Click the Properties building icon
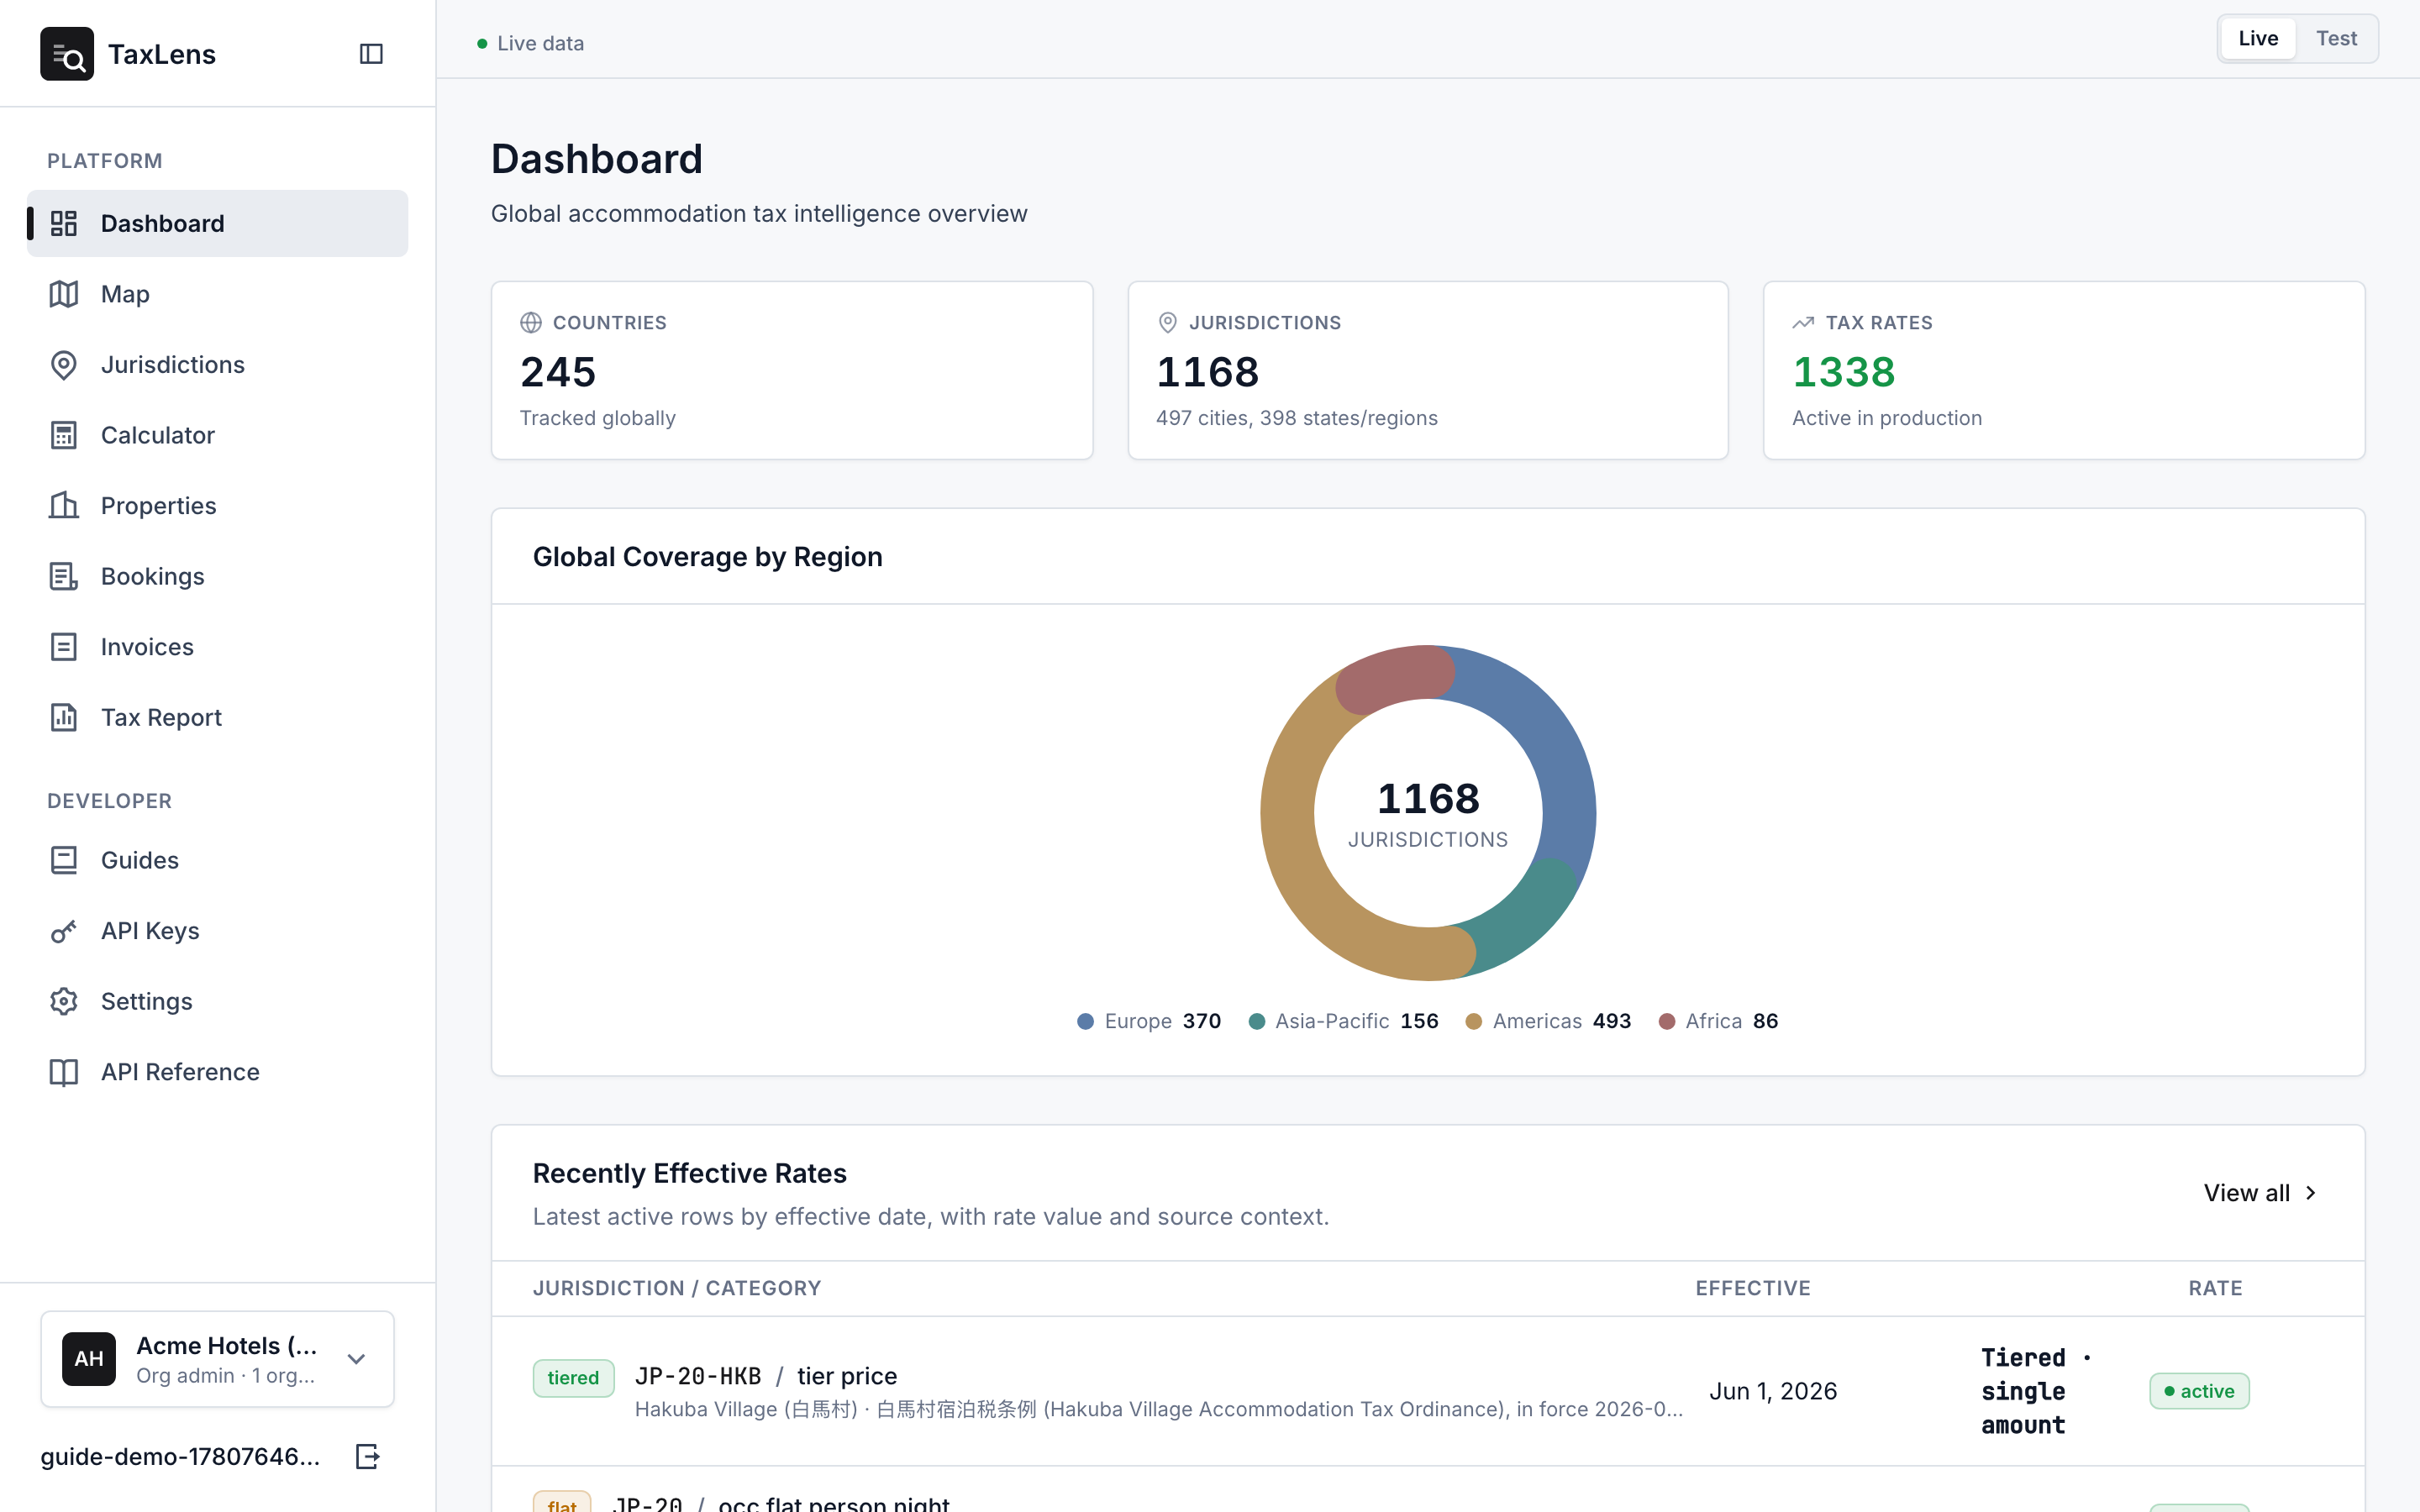Screen dimensions: 2420x1512 click(64, 506)
